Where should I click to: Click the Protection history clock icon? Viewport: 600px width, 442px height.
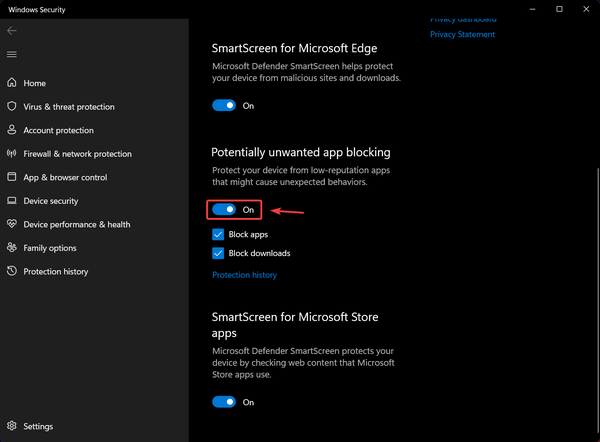[x=12, y=271]
